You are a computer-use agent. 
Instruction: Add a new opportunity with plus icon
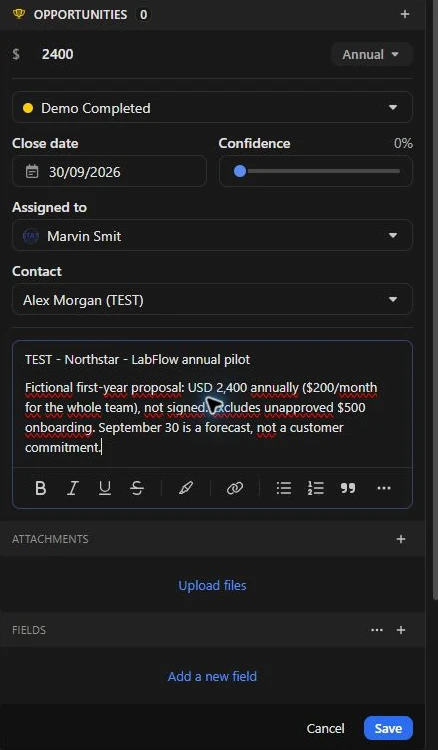405,14
